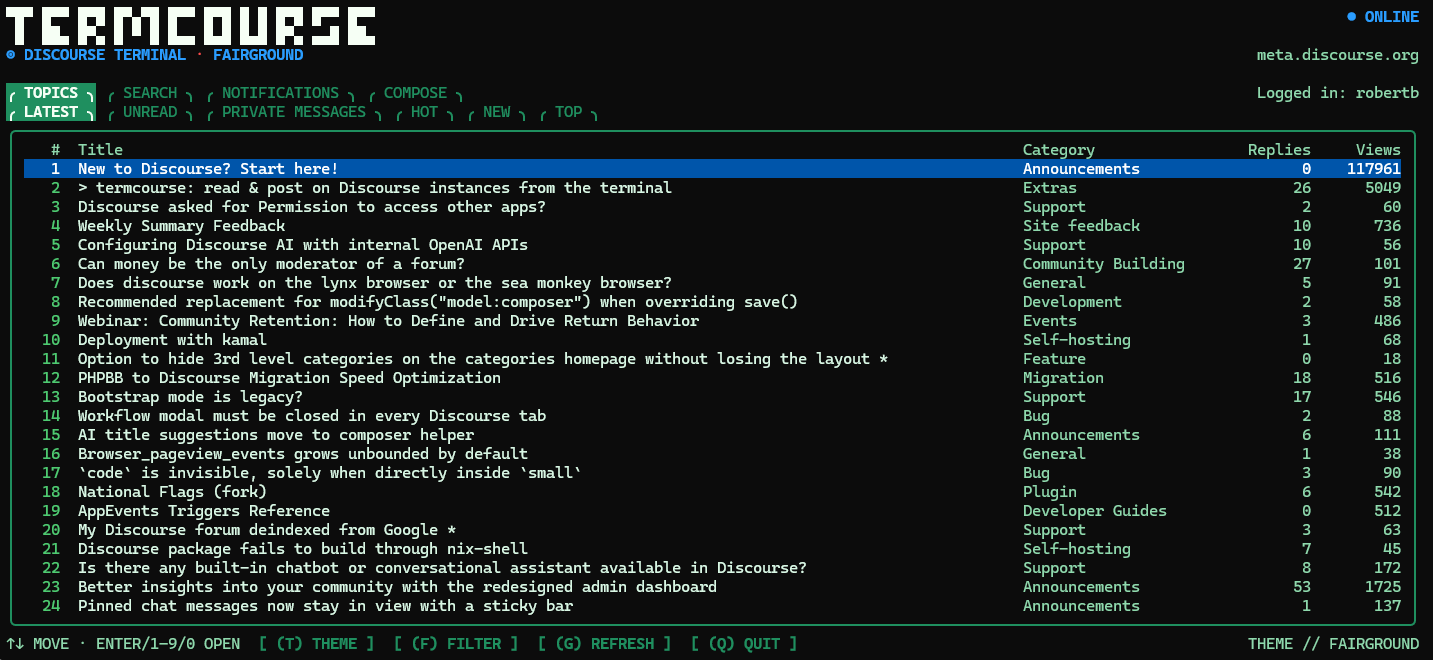1433x660 pixels.
Task: Click the 117961 views value
Action: tap(1374, 169)
